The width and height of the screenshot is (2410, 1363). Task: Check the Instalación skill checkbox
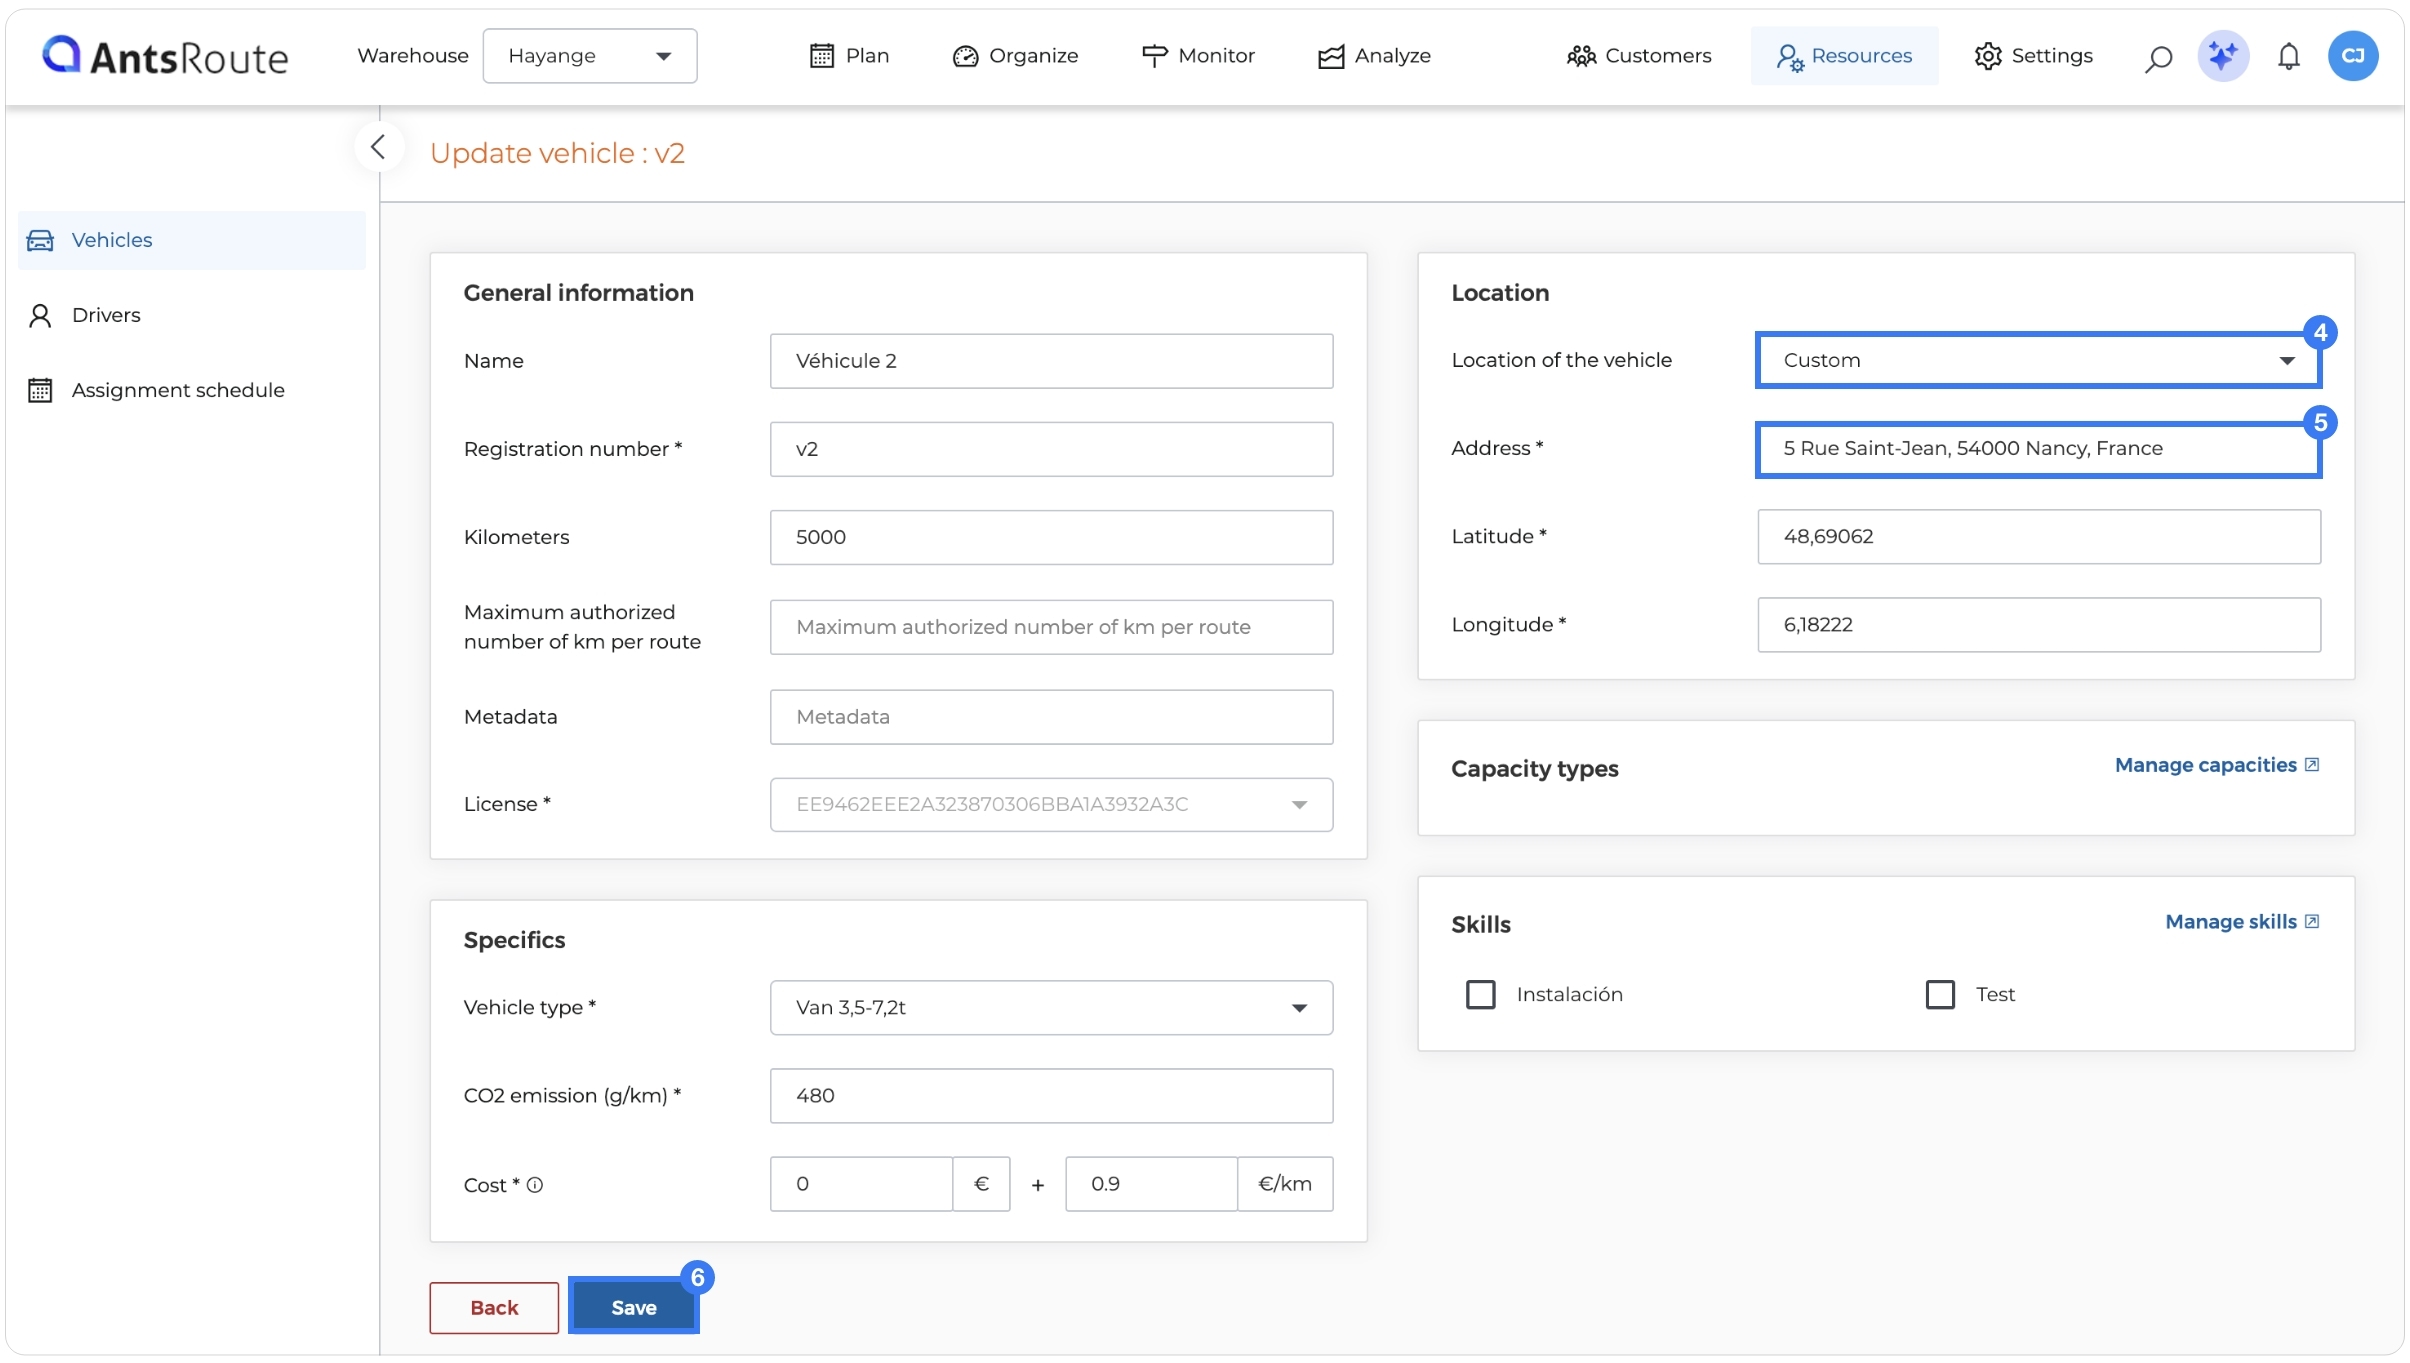click(1481, 994)
